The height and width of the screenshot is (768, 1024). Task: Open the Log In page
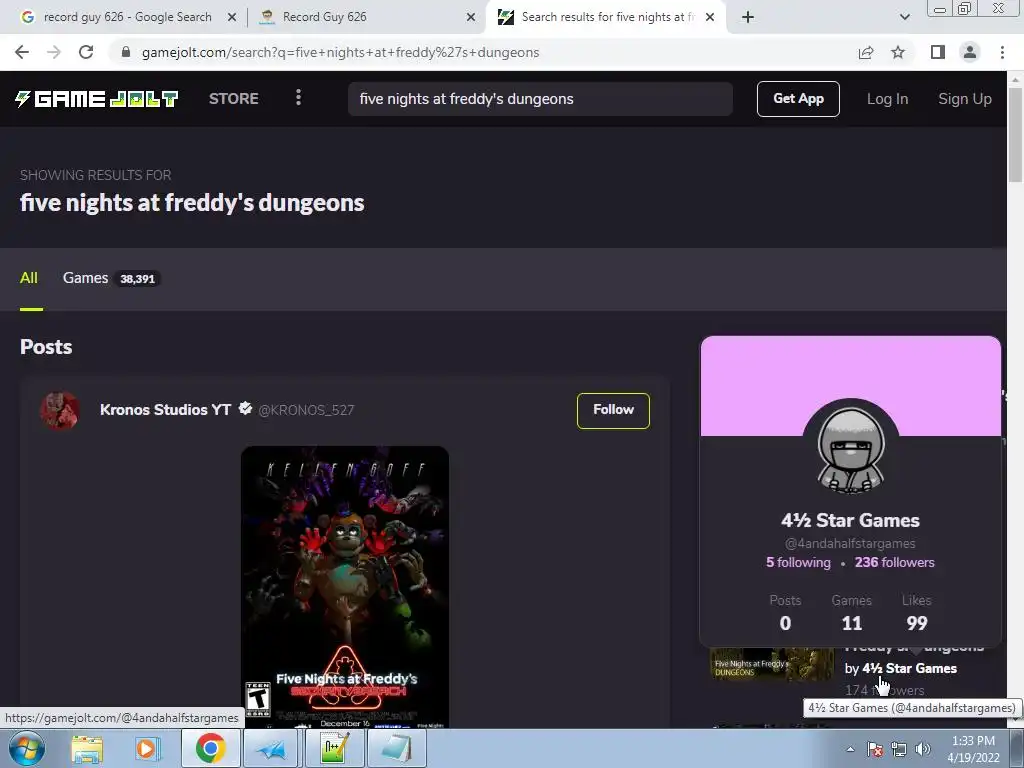(887, 99)
